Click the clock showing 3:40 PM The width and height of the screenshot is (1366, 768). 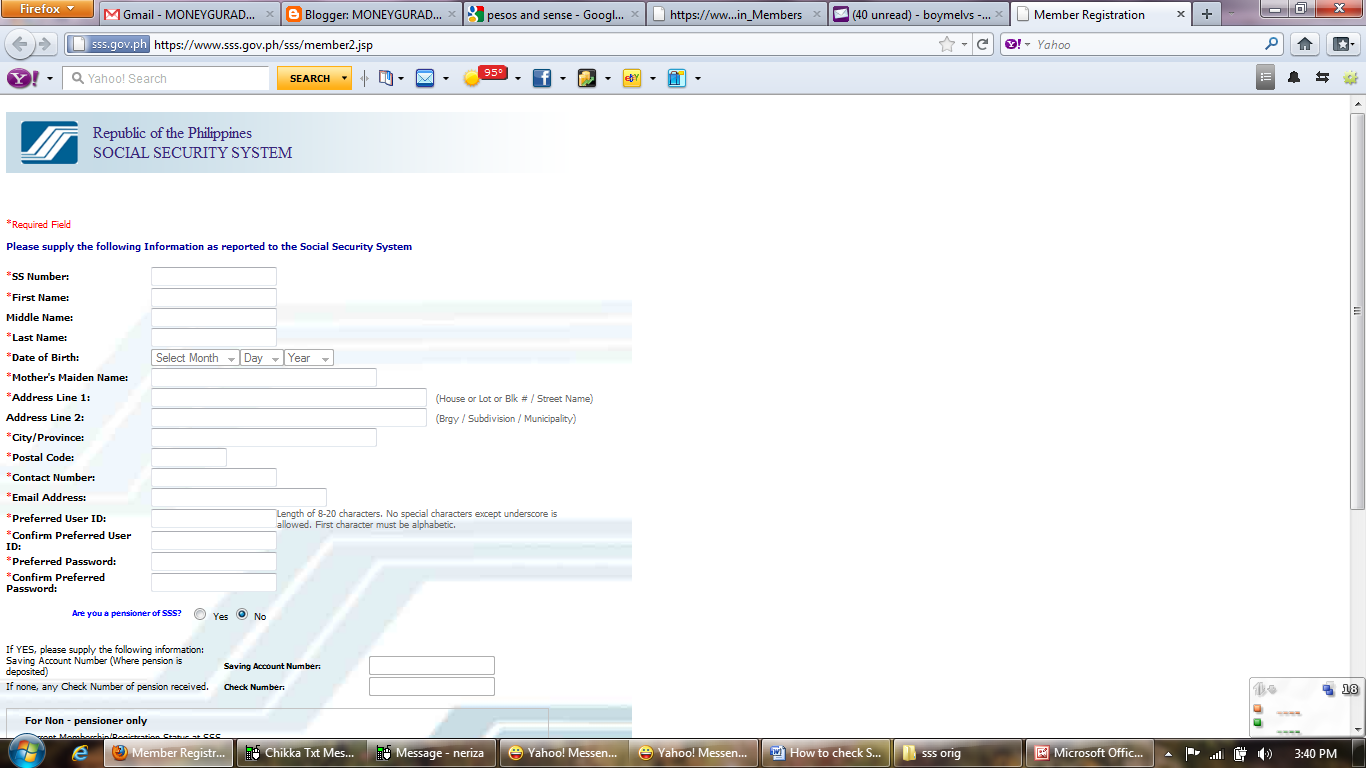point(1315,753)
